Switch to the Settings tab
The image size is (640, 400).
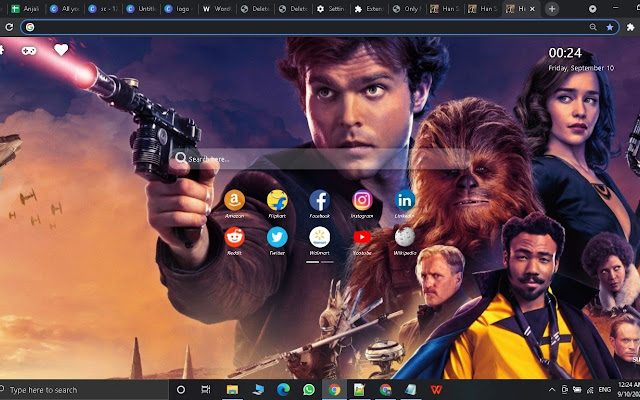click(332, 9)
